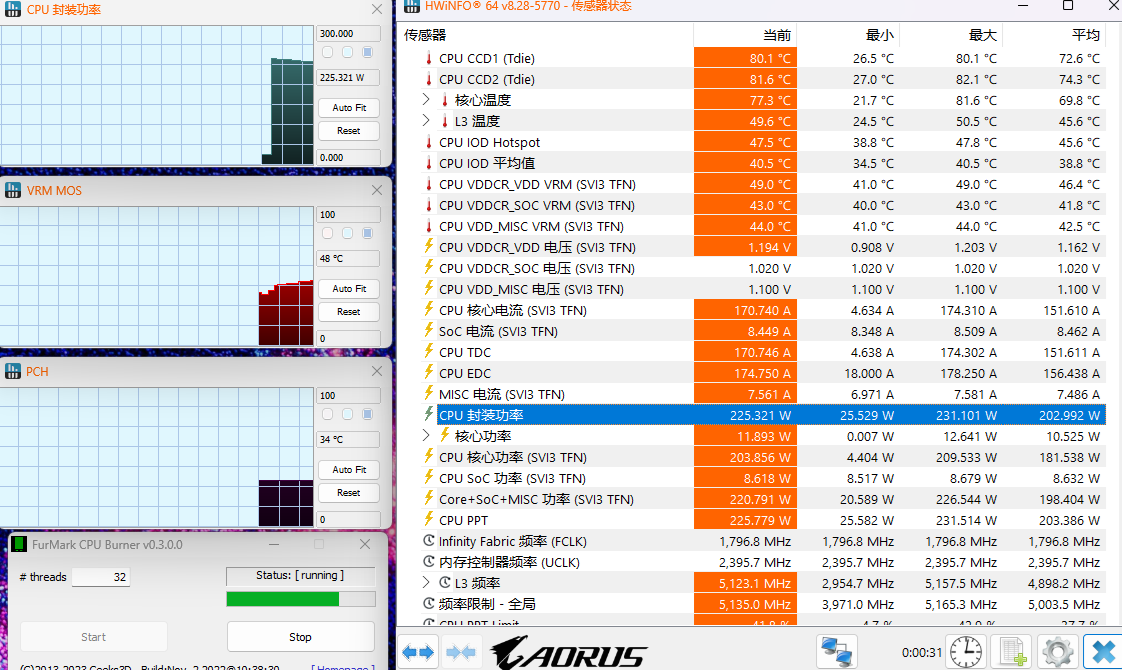Expand the L3 温度 sensor group
This screenshot has height=670, width=1122.
[426, 121]
